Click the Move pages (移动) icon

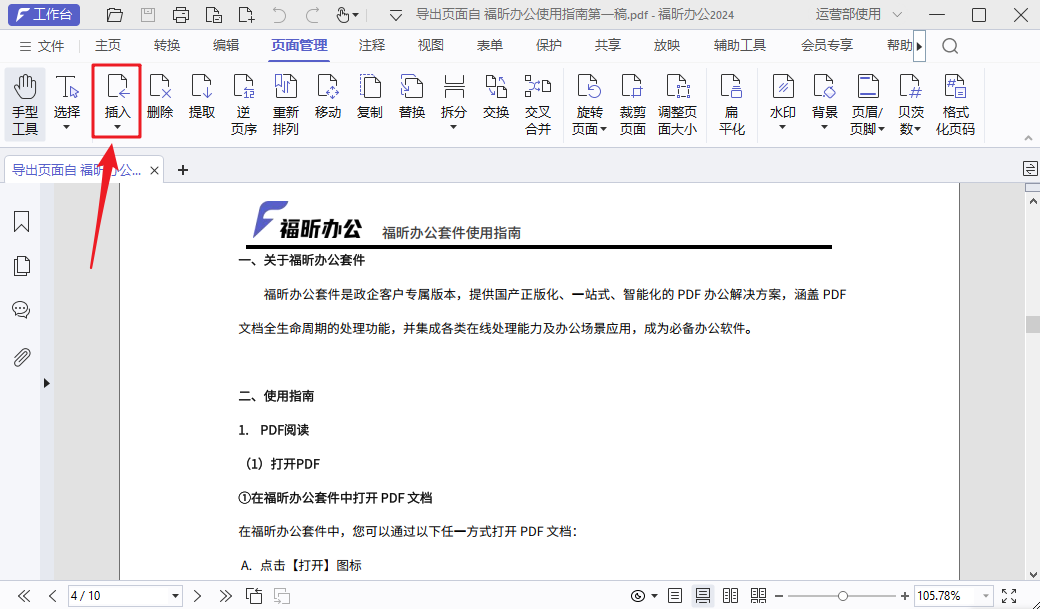[x=328, y=97]
